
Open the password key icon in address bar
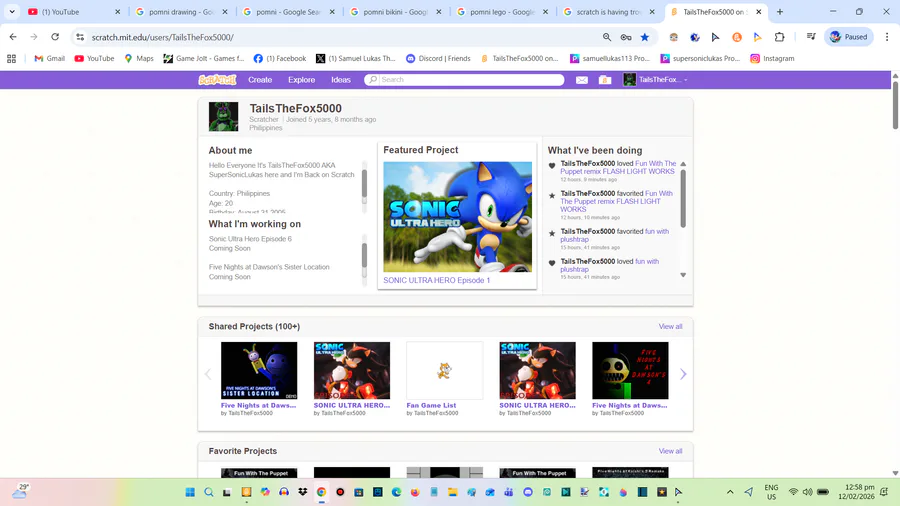(x=626, y=37)
